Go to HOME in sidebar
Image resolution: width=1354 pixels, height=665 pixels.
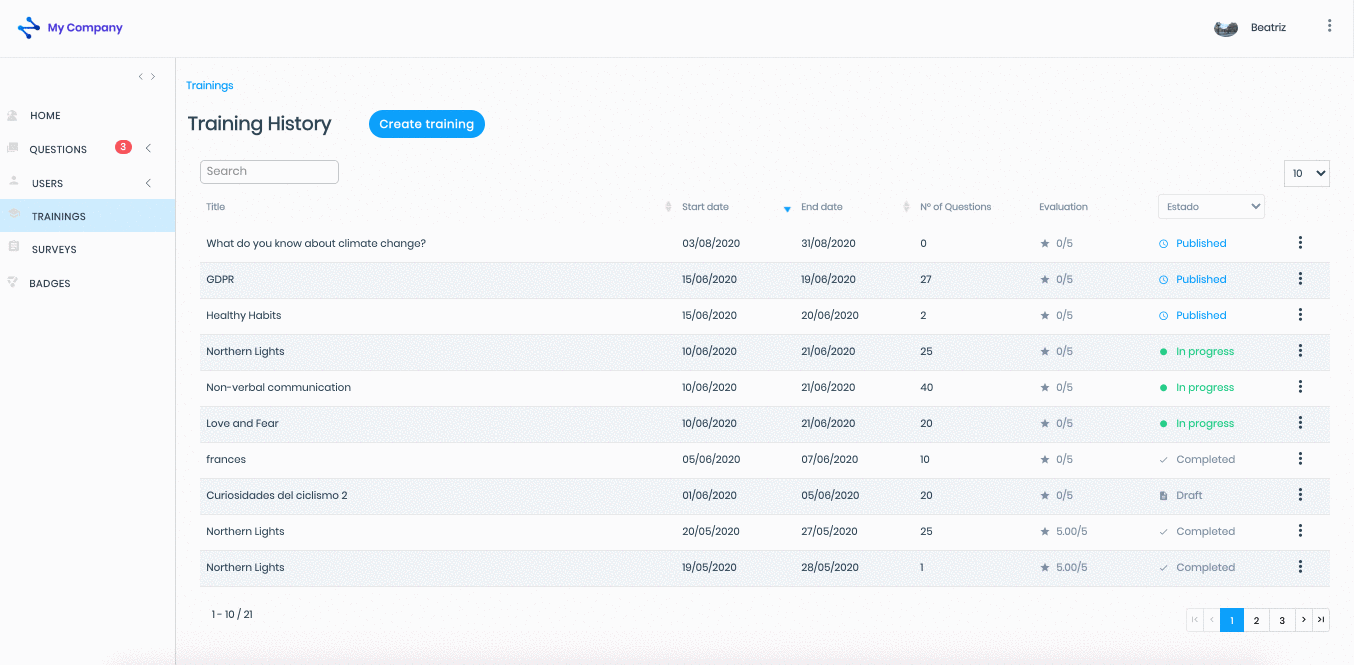click(45, 116)
